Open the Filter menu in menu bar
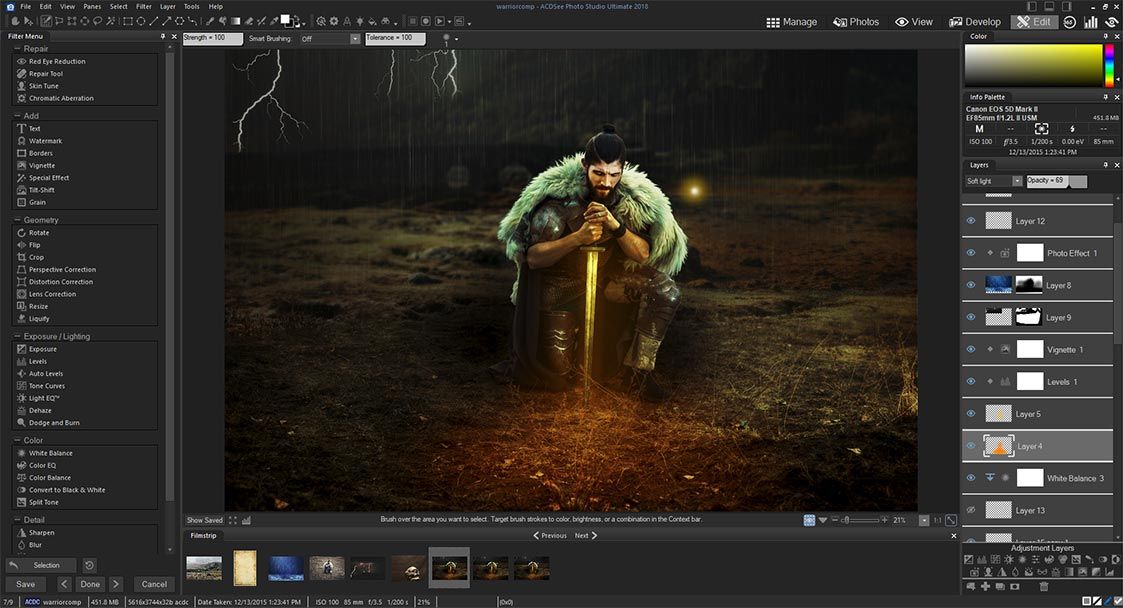This screenshot has width=1123, height=608. pos(144,6)
